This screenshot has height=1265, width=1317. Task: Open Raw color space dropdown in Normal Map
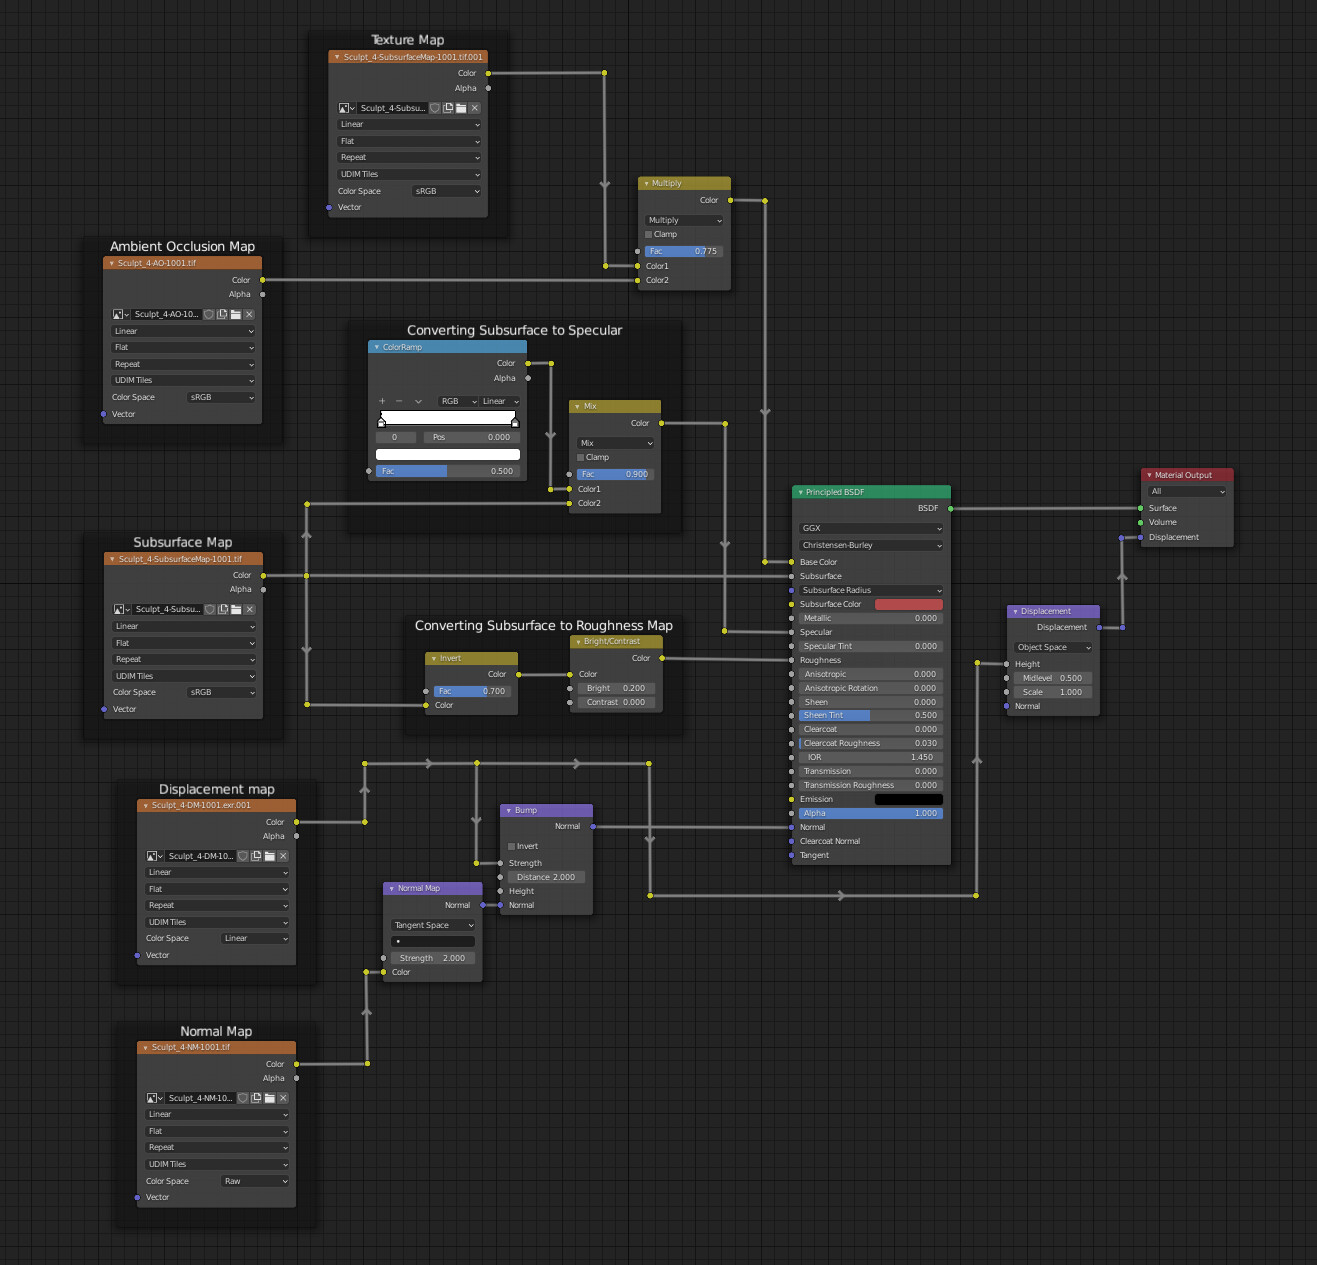pyautogui.click(x=254, y=1181)
